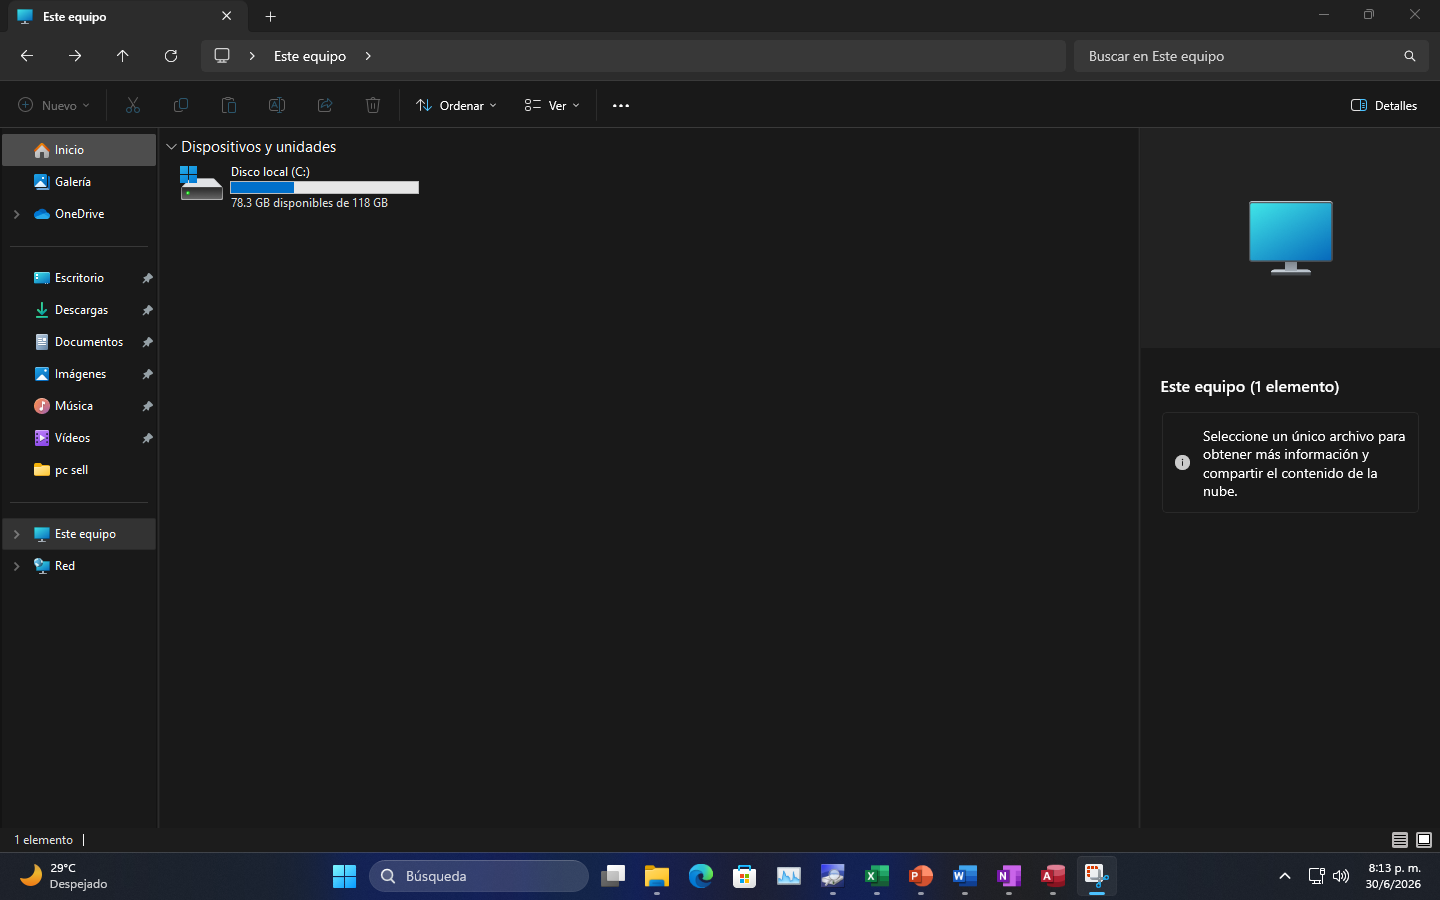
Task: Open the Ordenar dropdown
Action: coord(456,105)
